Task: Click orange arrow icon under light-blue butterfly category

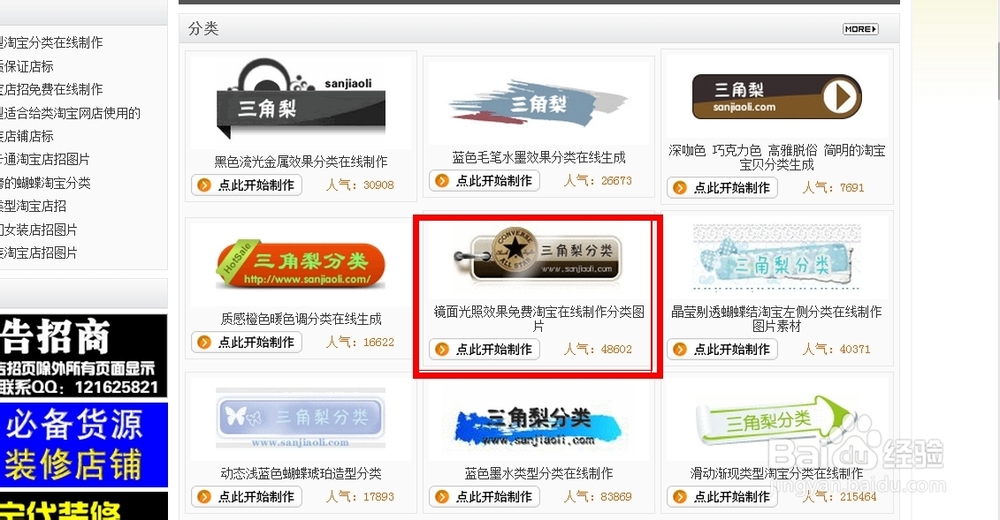Action: point(204,497)
